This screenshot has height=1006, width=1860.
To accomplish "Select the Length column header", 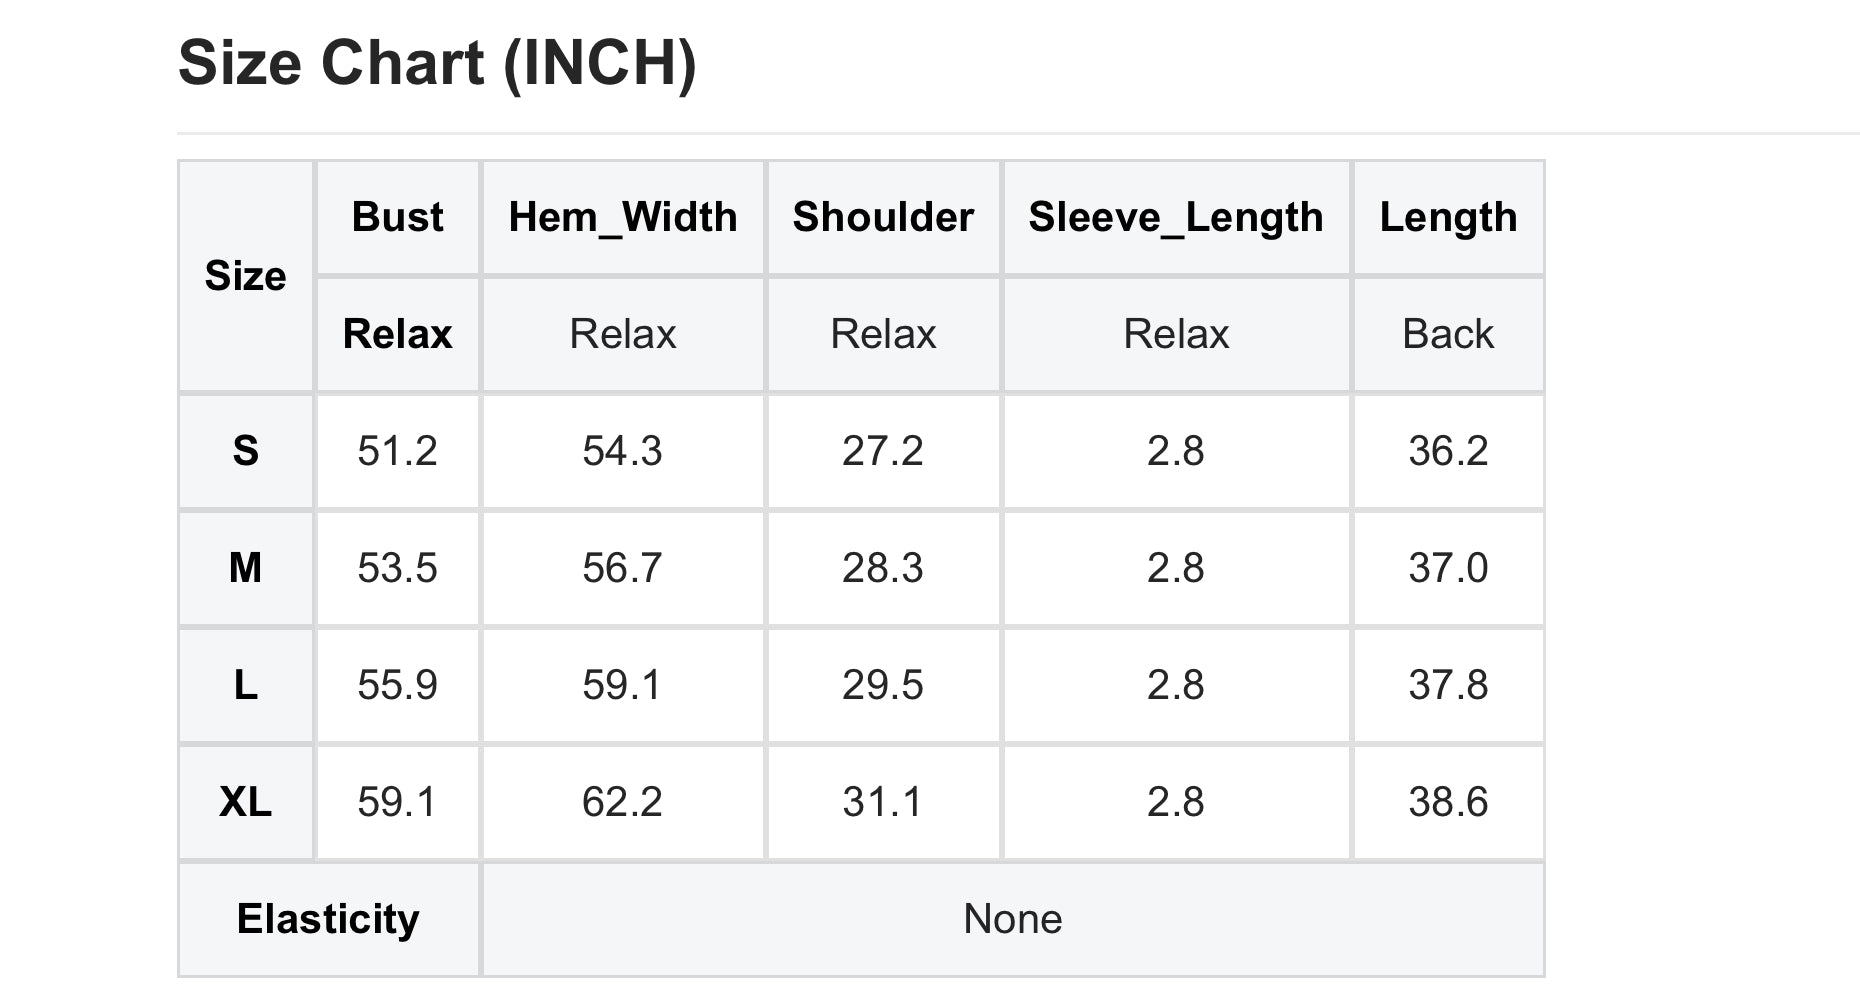I will point(1448,217).
